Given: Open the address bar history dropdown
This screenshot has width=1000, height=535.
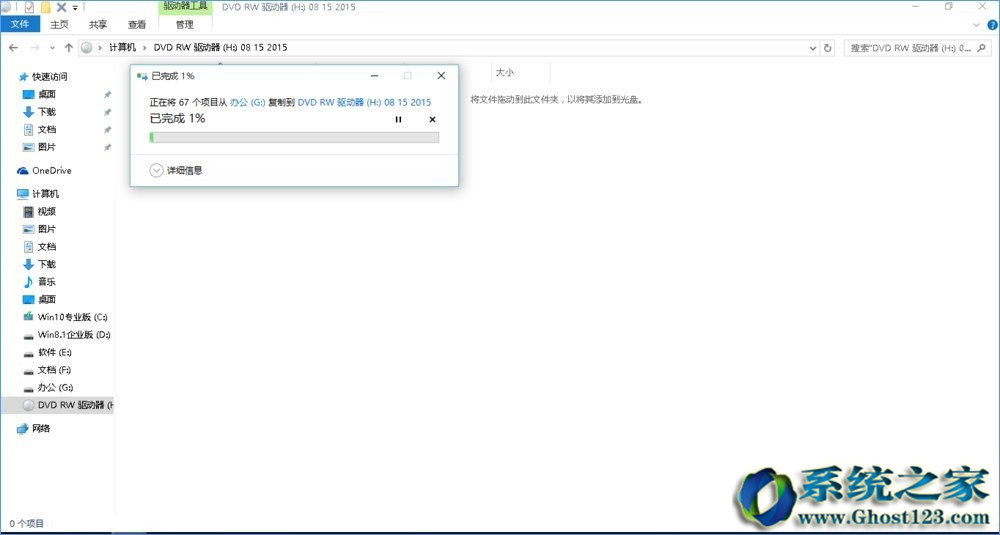Looking at the screenshot, I should 812,48.
